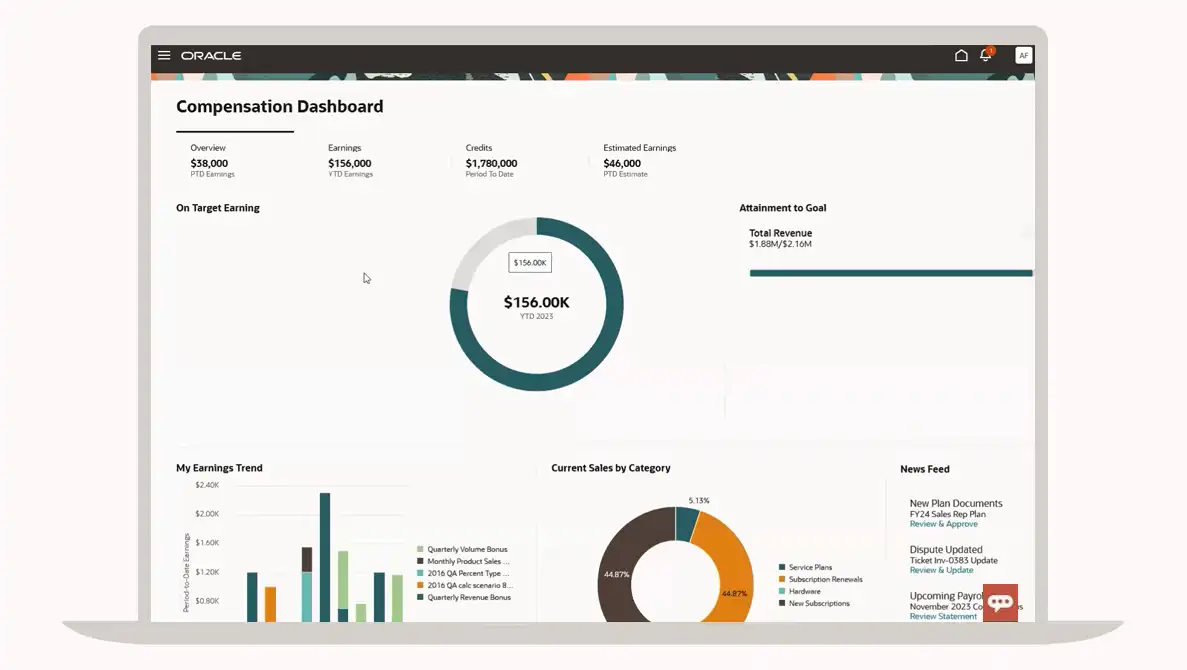Open the AF user profile avatar
This screenshot has width=1187, height=670.
(1023, 56)
